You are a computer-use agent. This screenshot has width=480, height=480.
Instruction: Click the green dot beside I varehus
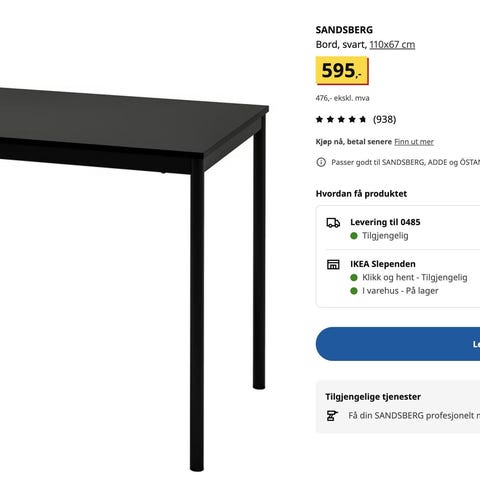[x=354, y=291]
